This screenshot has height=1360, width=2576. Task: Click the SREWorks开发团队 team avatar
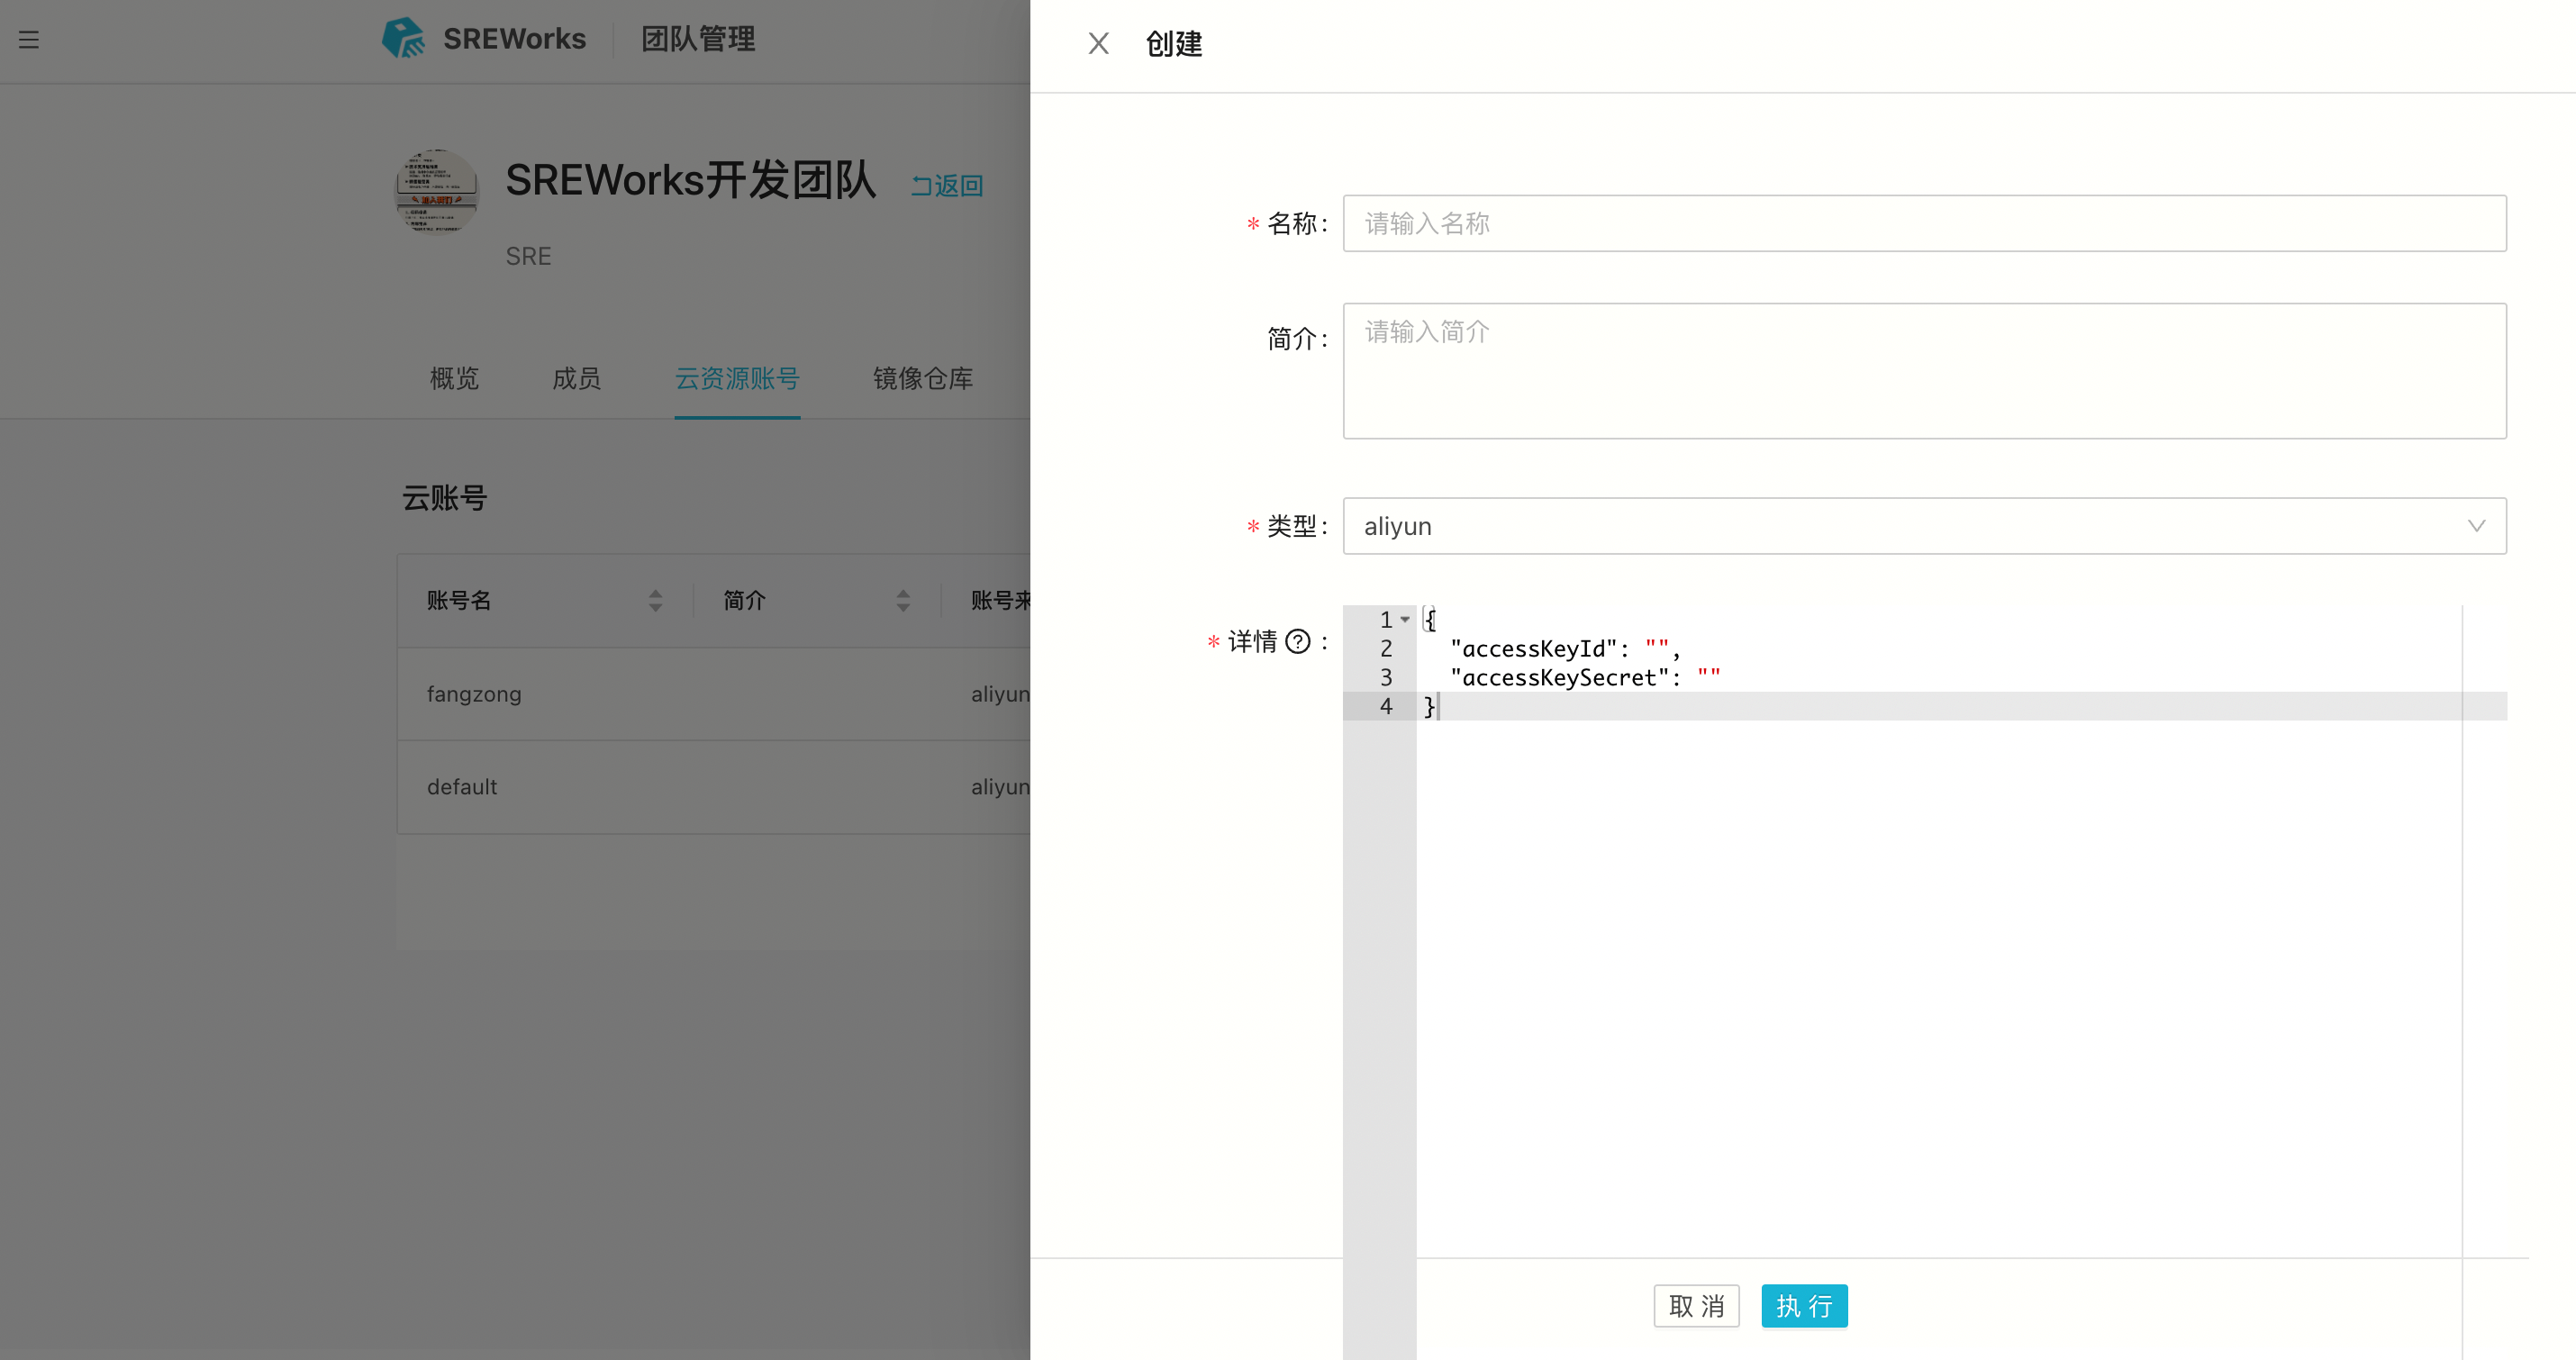pyautogui.click(x=437, y=191)
